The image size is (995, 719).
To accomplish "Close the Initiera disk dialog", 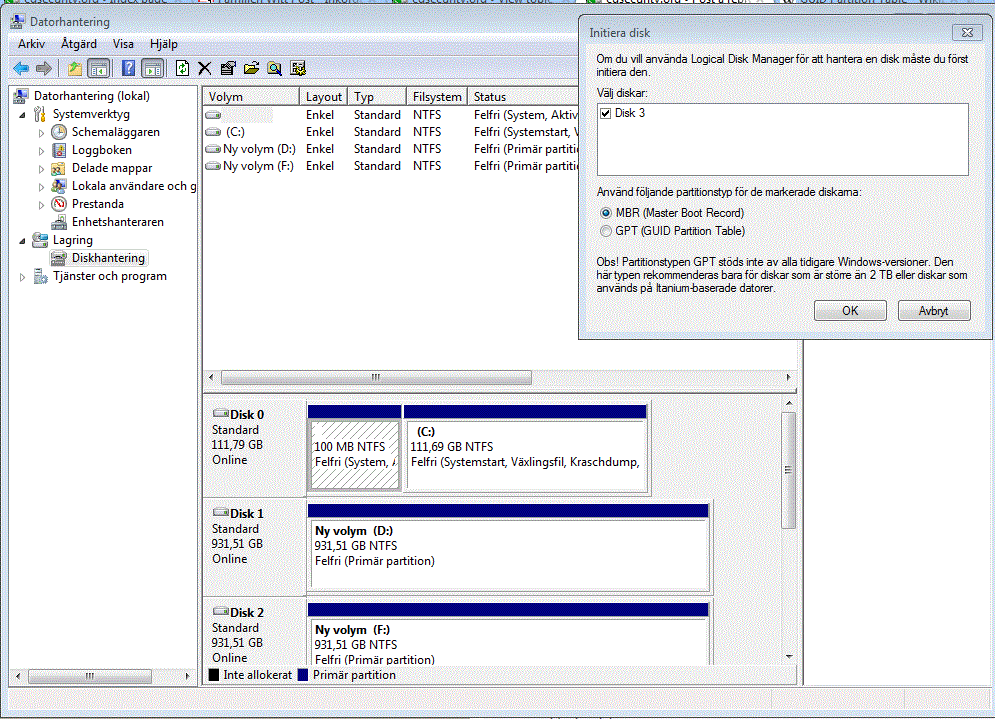I will [x=966, y=32].
